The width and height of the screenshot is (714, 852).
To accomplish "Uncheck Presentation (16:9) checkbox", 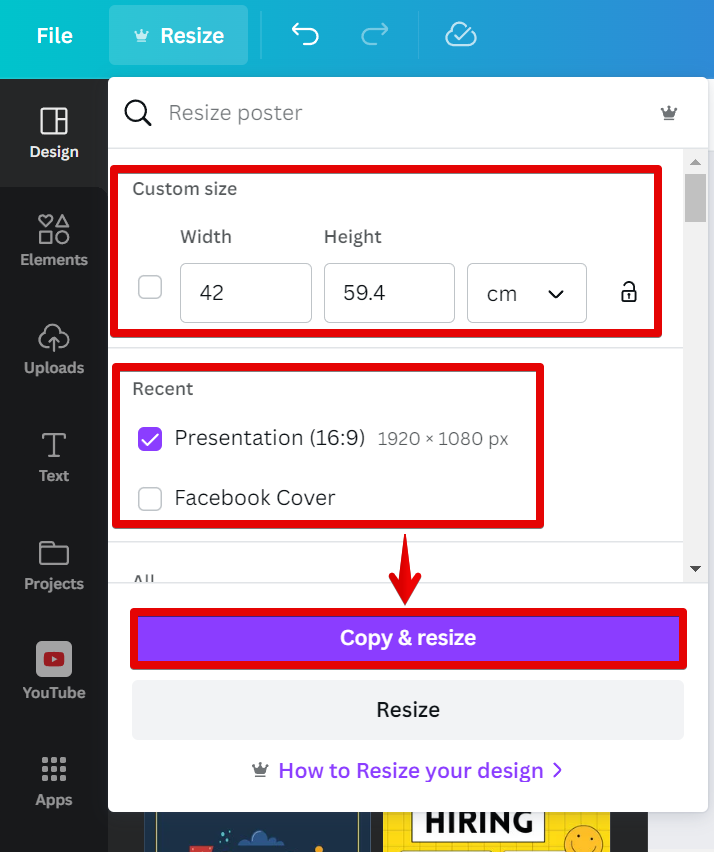I will coord(150,439).
